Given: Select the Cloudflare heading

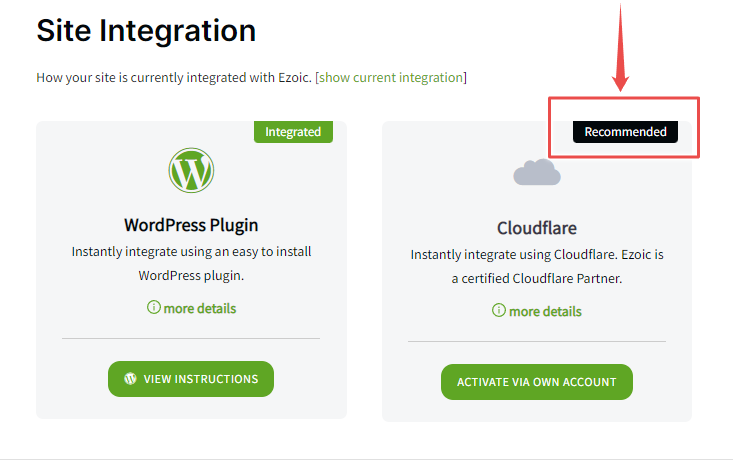Looking at the screenshot, I should [537, 228].
